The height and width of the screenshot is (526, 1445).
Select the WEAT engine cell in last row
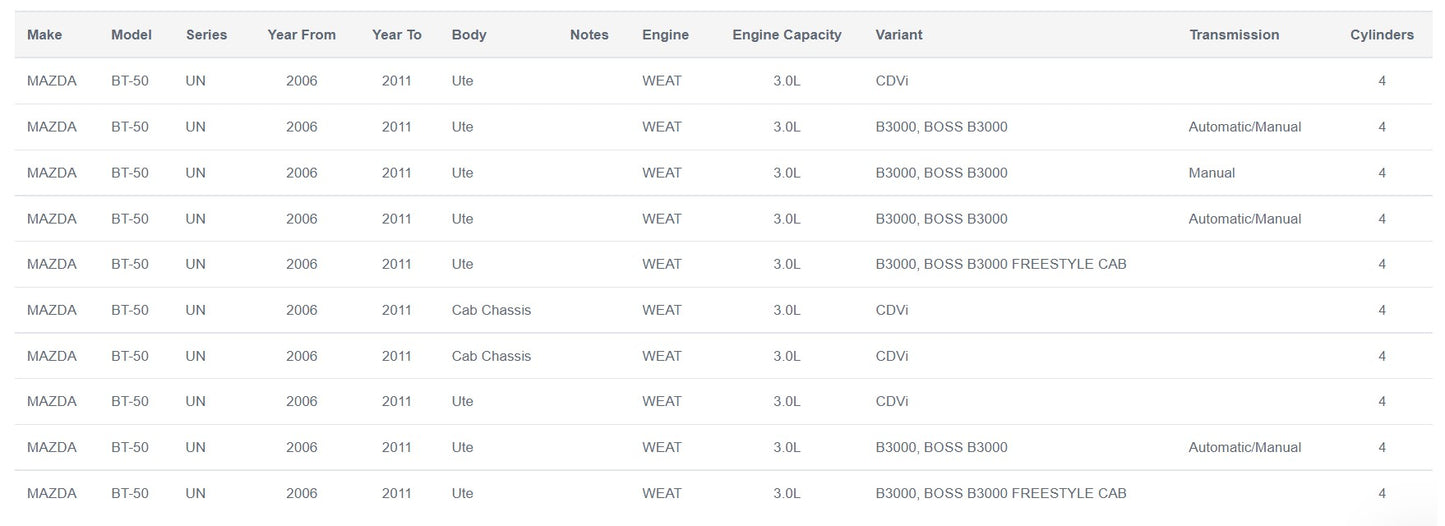pyautogui.click(x=661, y=493)
